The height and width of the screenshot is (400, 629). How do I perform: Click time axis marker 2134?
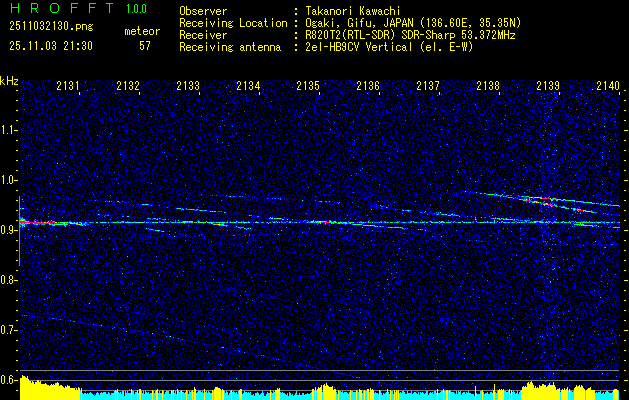(x=248, y=85)
